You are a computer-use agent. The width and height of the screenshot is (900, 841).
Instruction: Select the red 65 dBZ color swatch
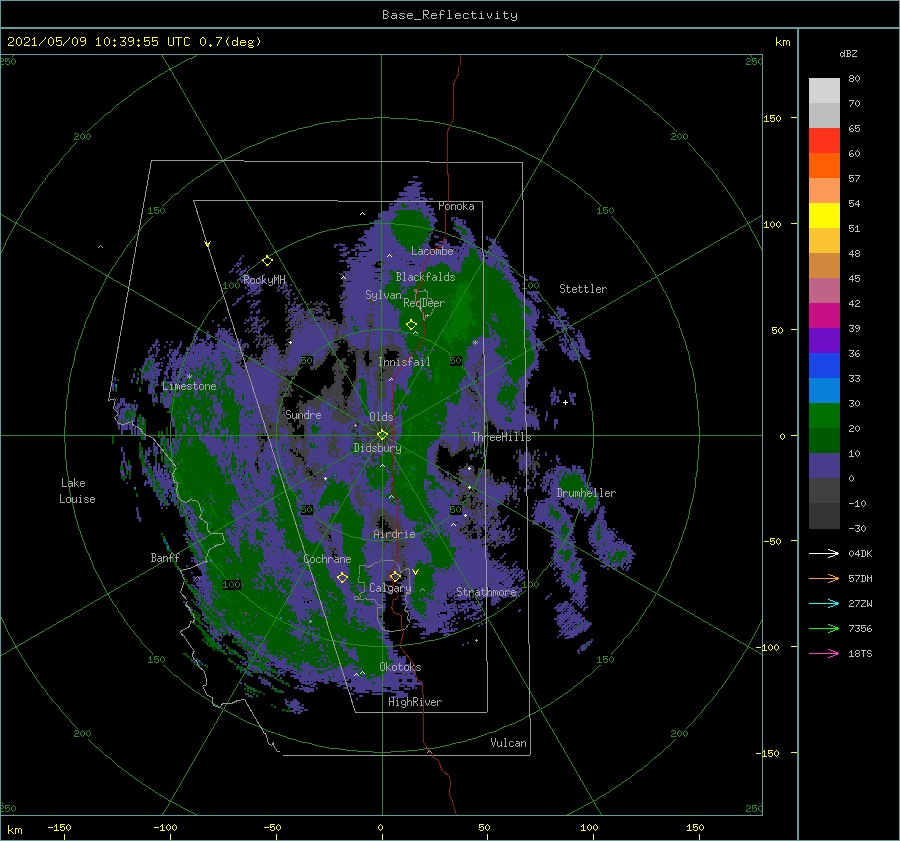824,140
